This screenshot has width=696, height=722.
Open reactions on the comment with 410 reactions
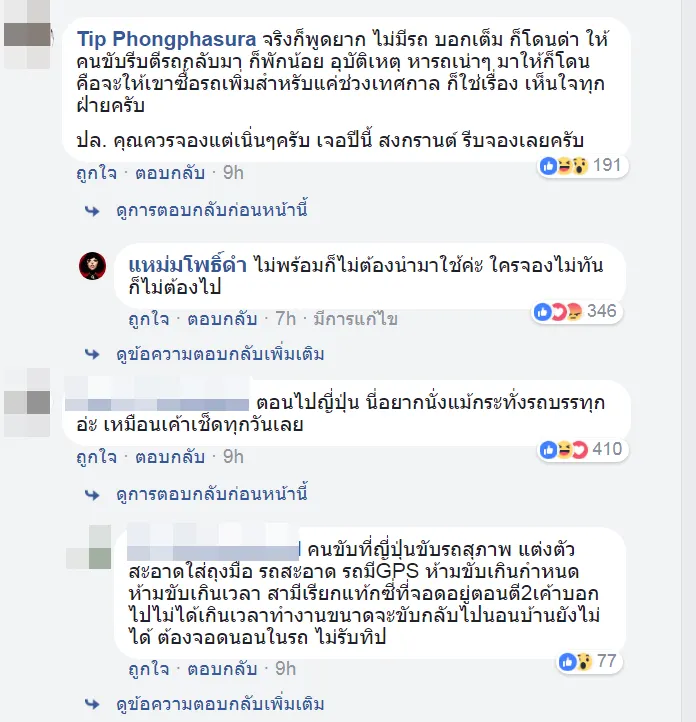[583, 449]
